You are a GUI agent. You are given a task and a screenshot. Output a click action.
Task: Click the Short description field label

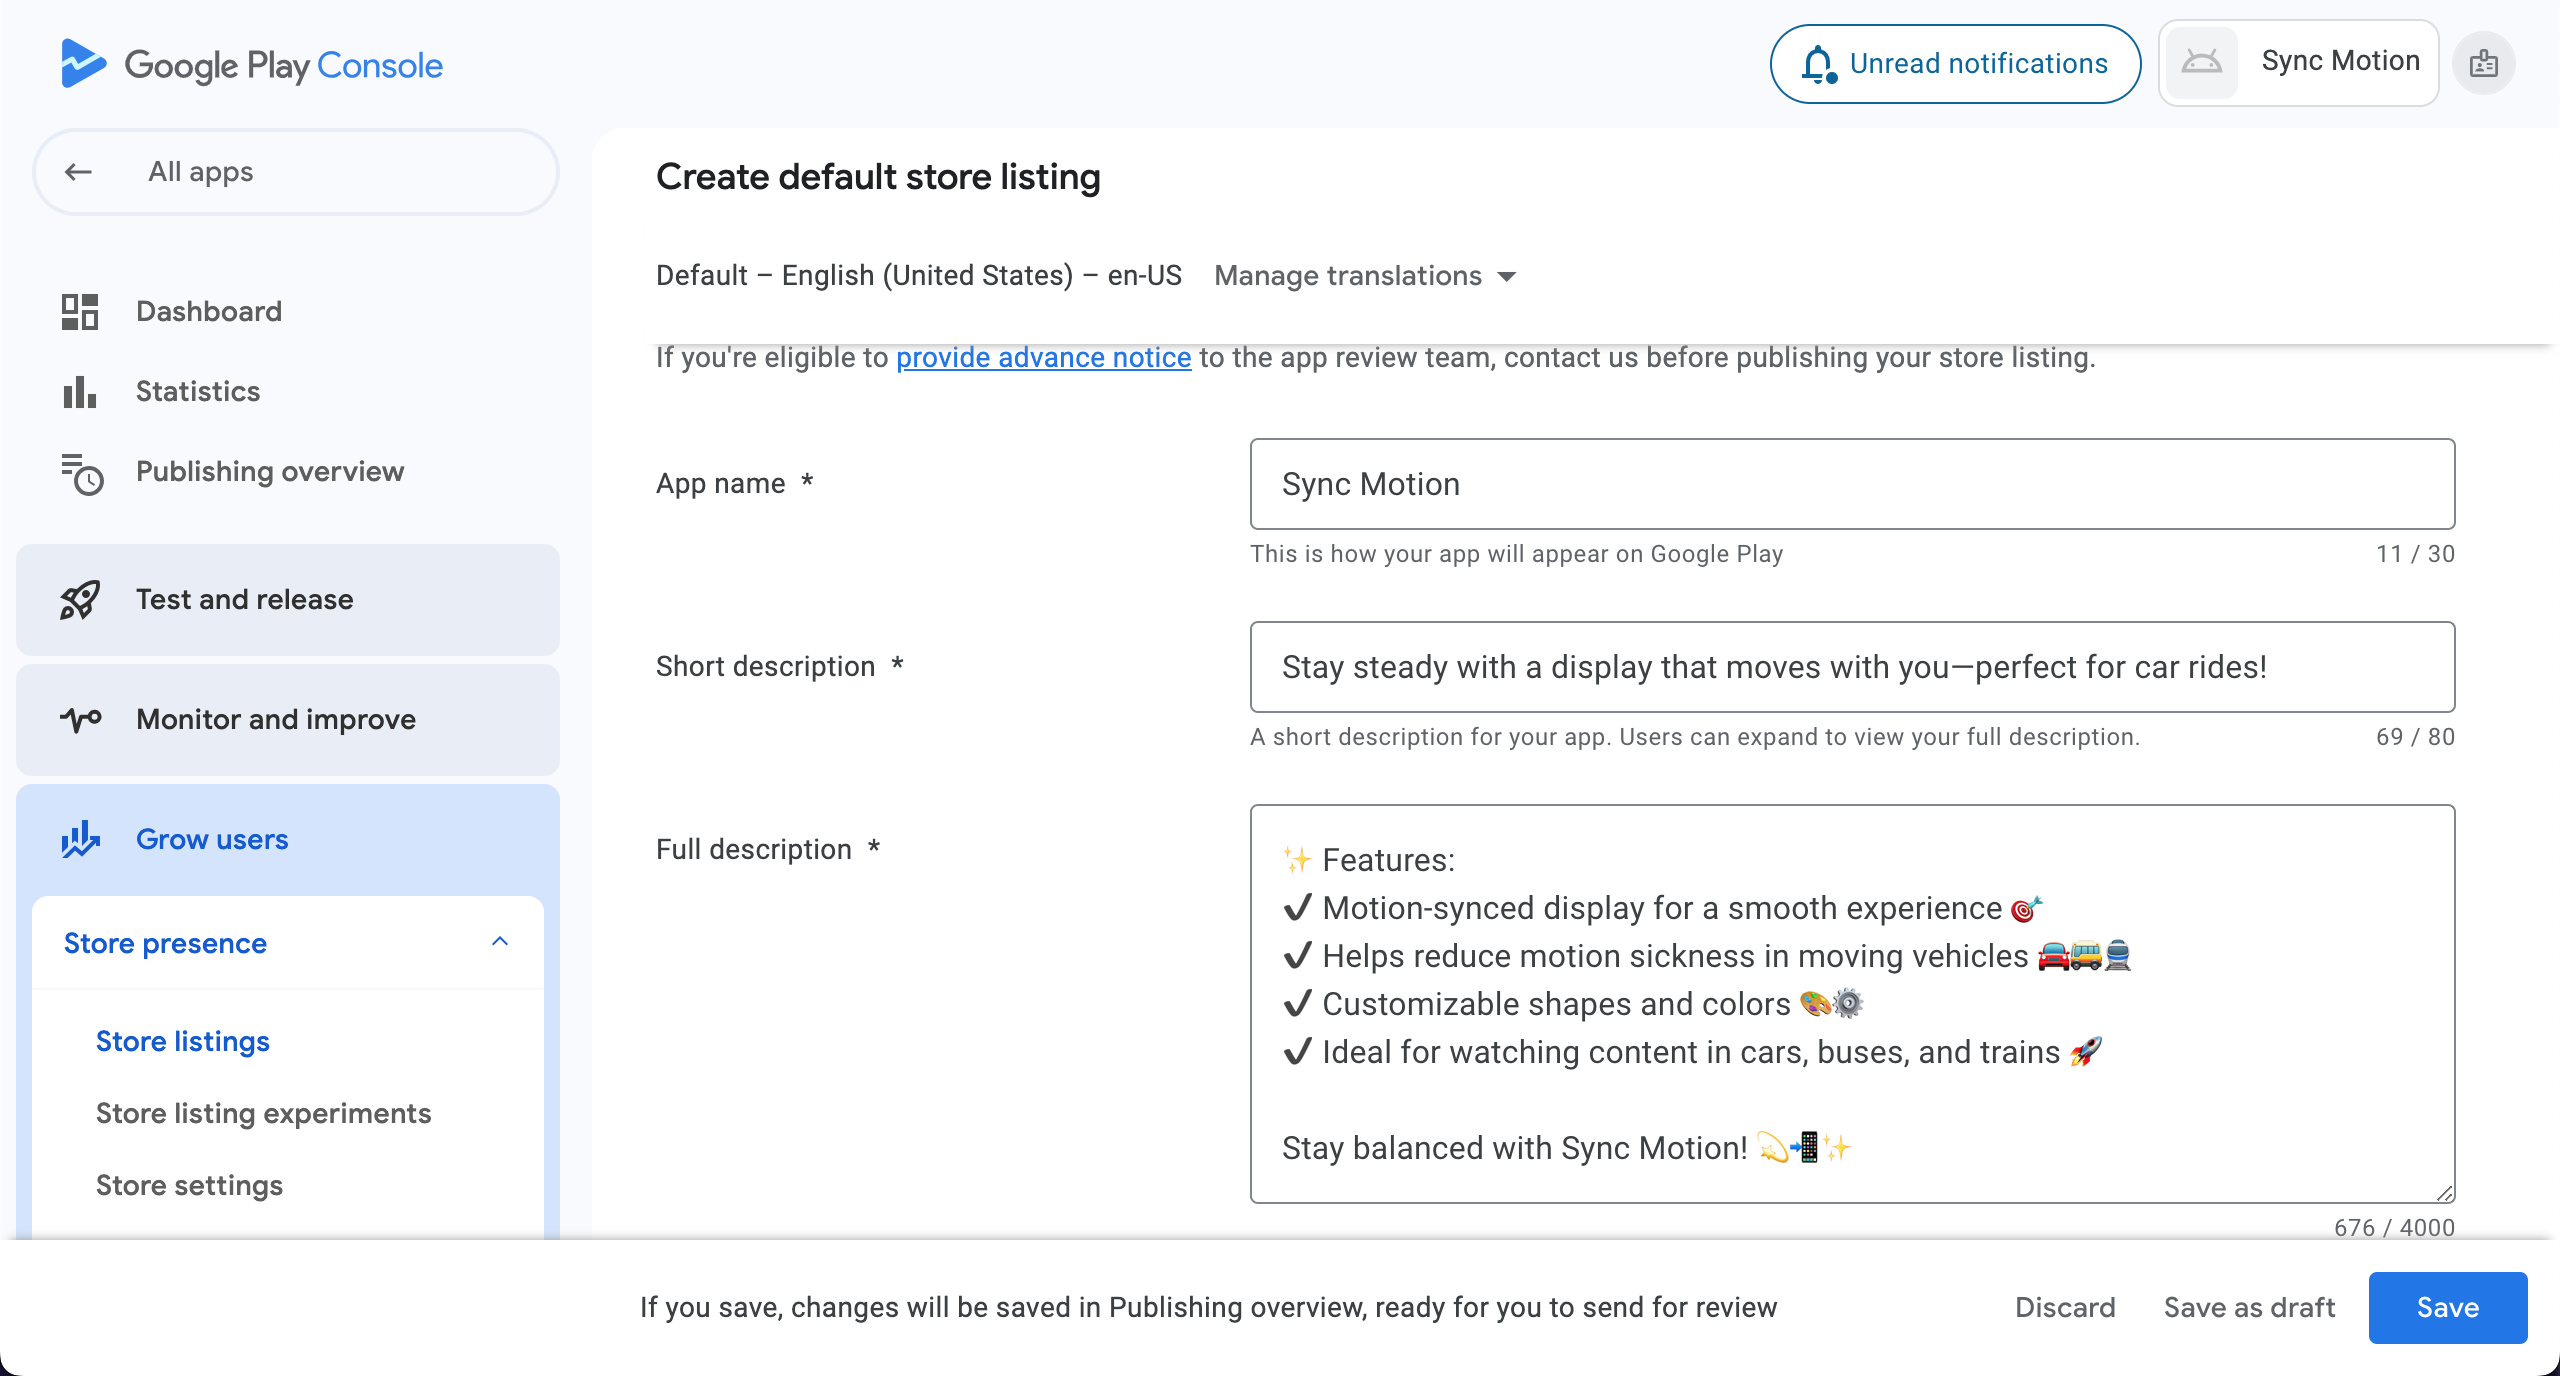(779, 666)
